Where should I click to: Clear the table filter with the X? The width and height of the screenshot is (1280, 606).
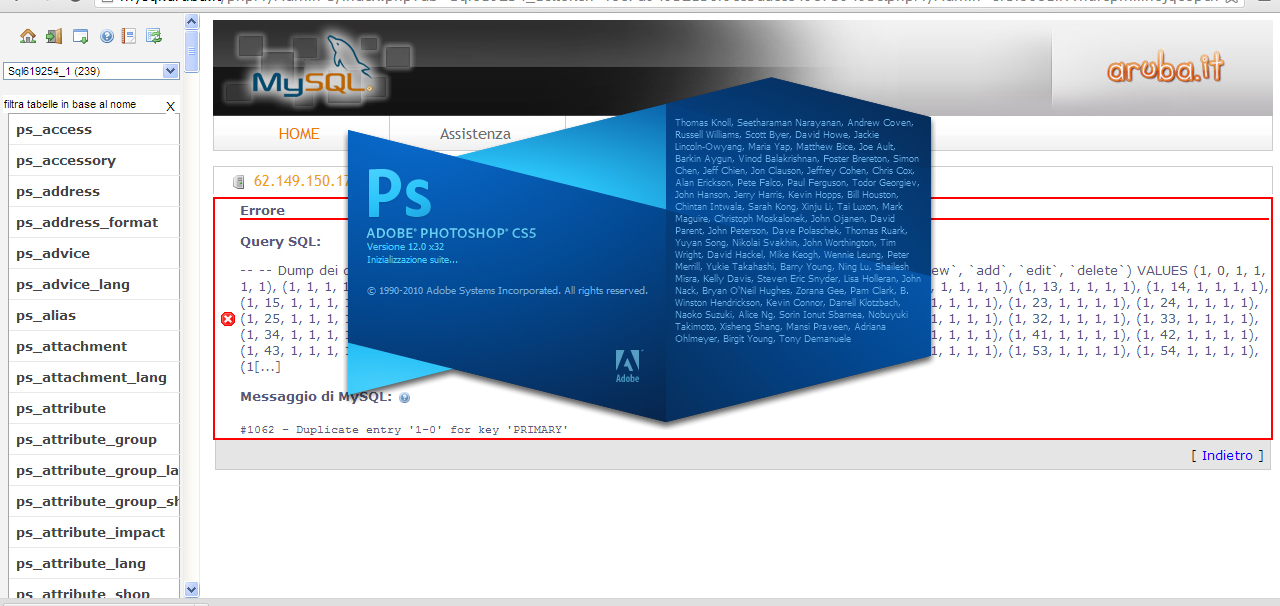(170, 107)
